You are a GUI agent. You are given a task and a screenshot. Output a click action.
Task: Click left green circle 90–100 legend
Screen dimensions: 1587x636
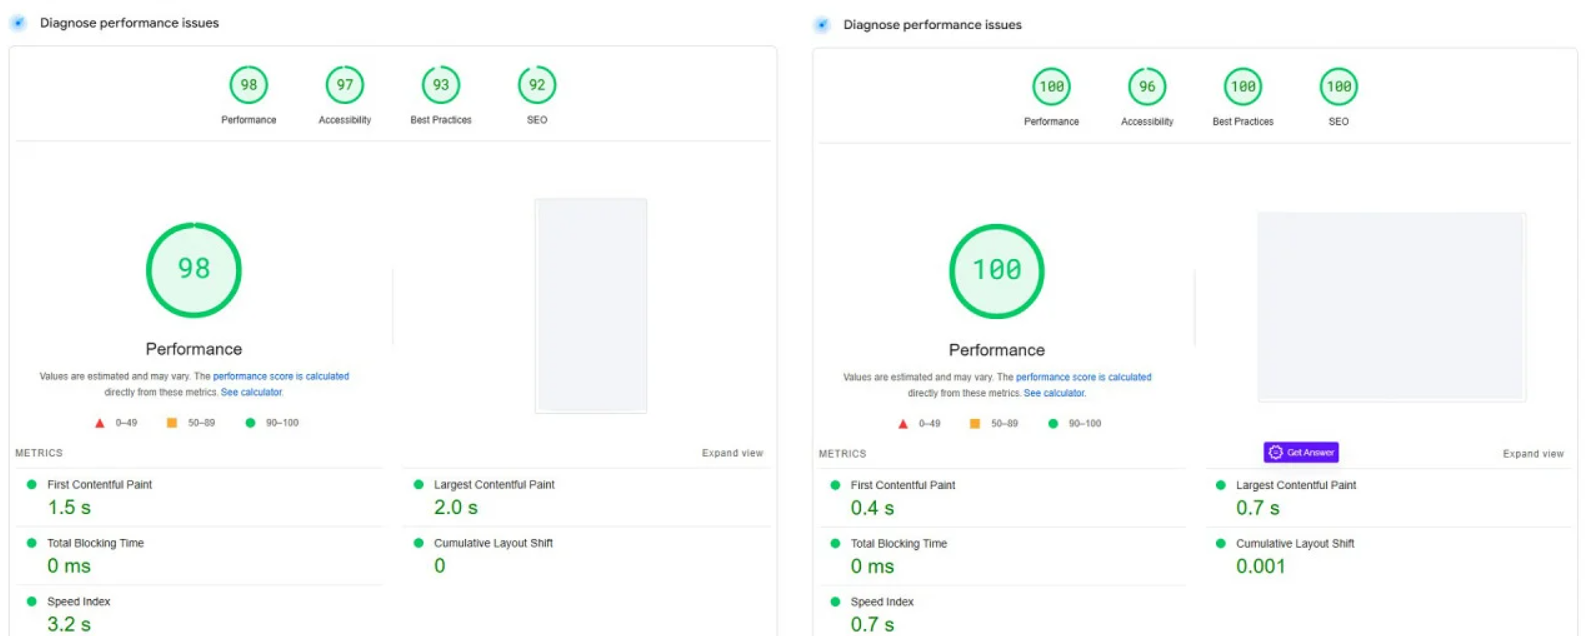[x=272, y=423]
